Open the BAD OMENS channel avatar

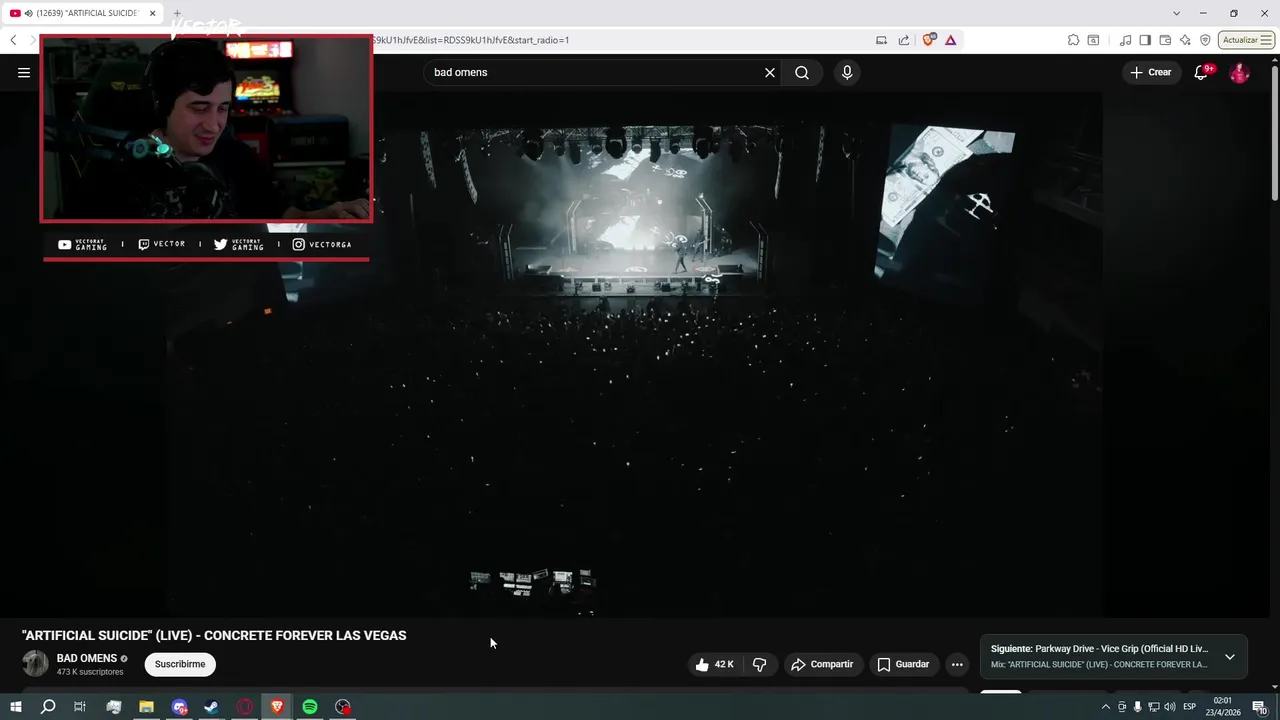point(35,664)
